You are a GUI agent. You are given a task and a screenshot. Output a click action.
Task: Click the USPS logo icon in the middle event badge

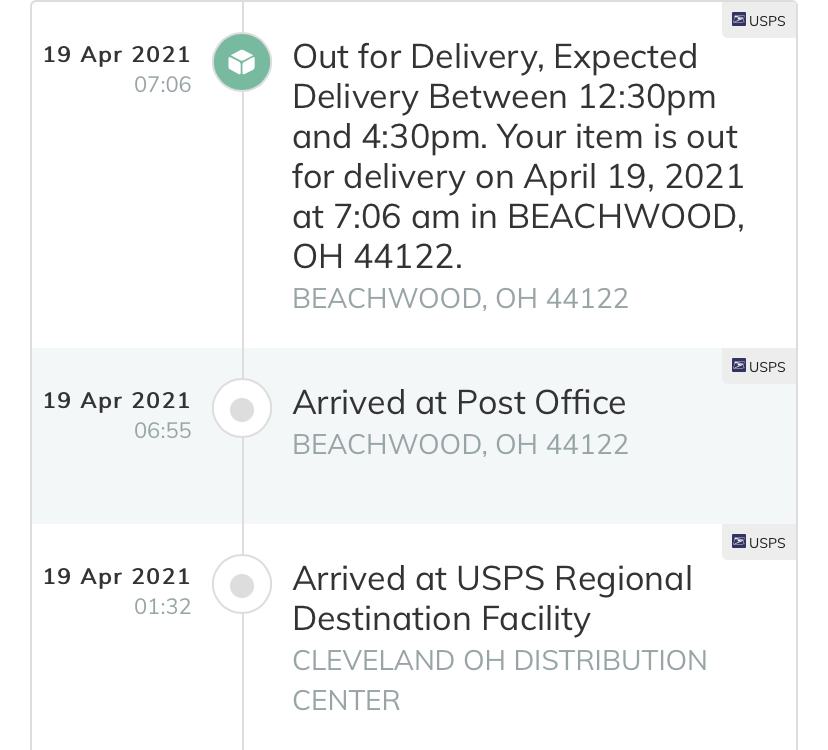[x=739, y=365]
